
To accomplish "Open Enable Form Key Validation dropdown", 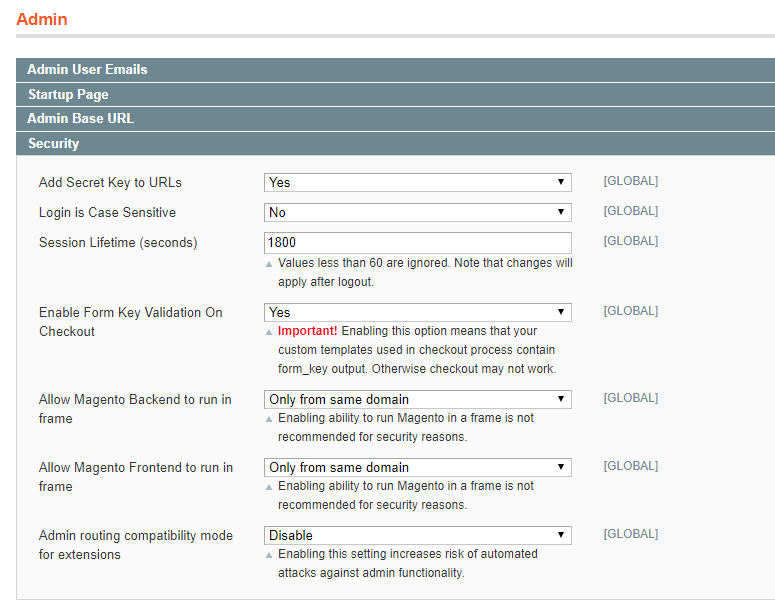I will click(417, 312).
